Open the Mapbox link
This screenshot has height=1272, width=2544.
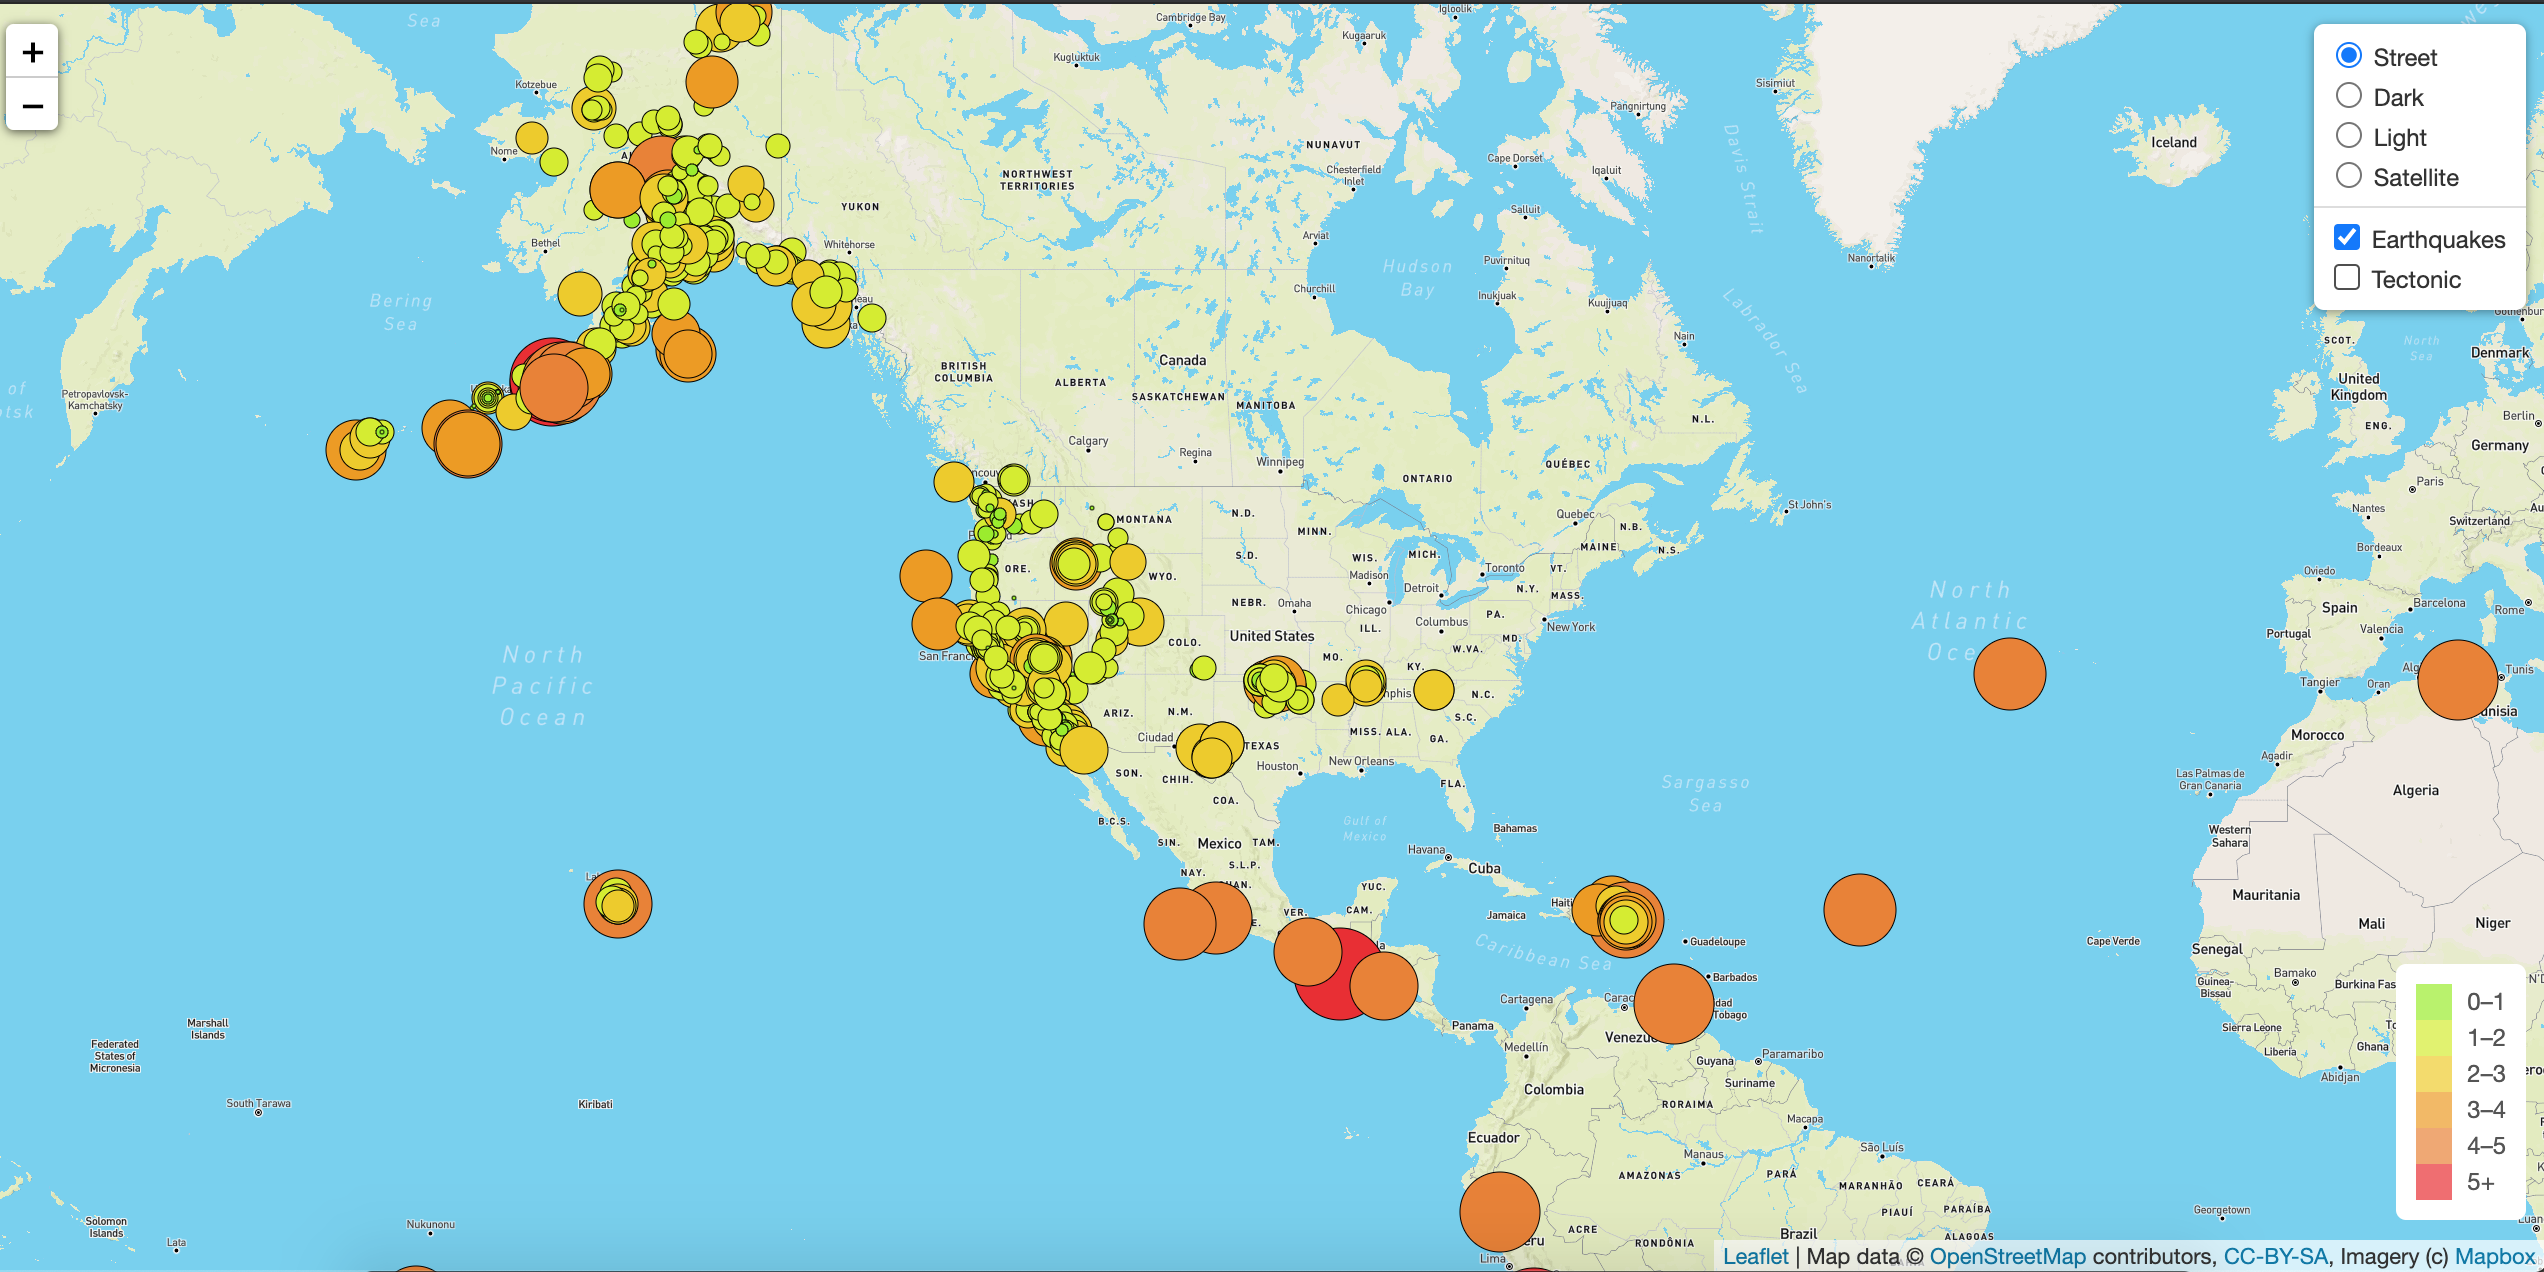click(2495, 1256)
